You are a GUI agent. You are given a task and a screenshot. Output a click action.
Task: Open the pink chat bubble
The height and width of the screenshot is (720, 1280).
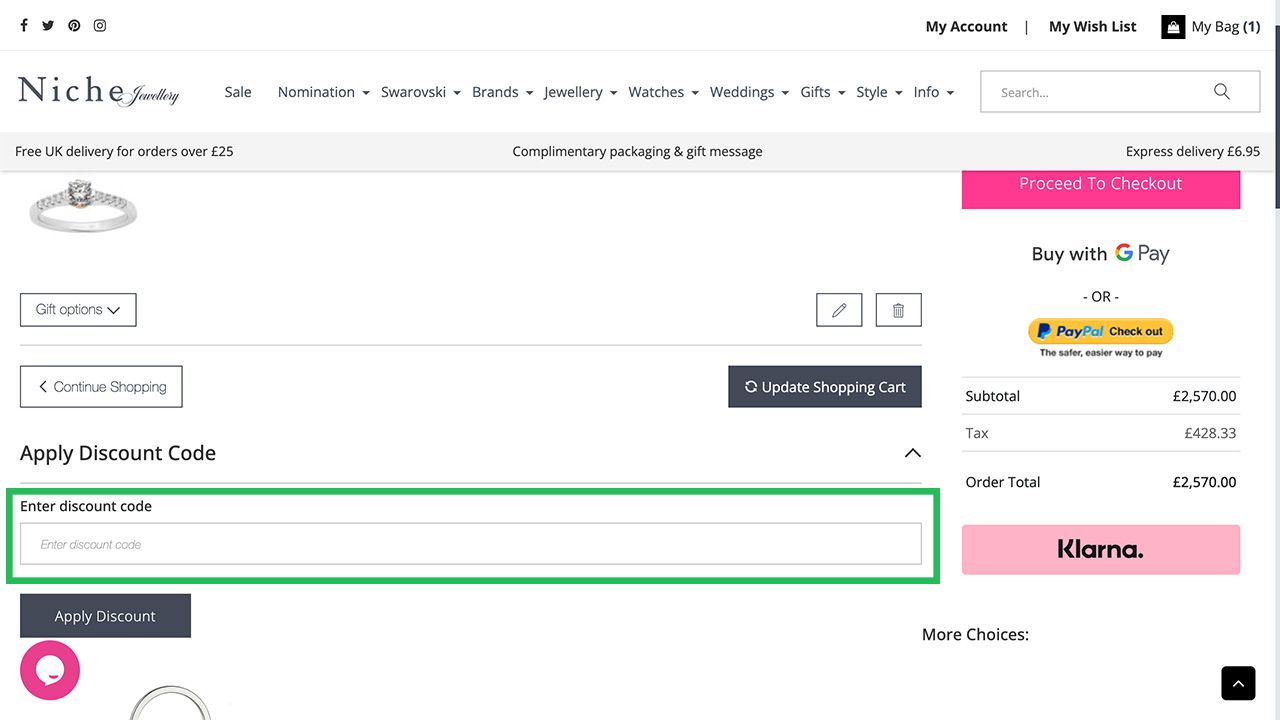click(x=50, y=670)
